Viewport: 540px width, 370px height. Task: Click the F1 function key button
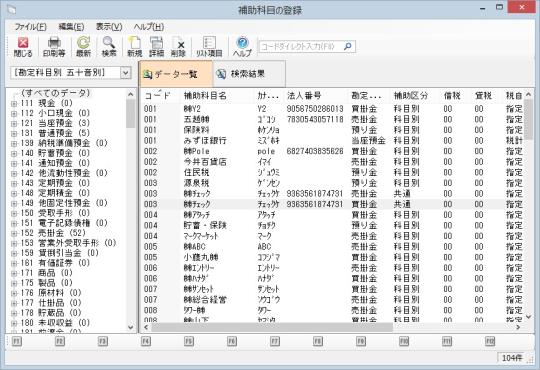coord(17,341)
